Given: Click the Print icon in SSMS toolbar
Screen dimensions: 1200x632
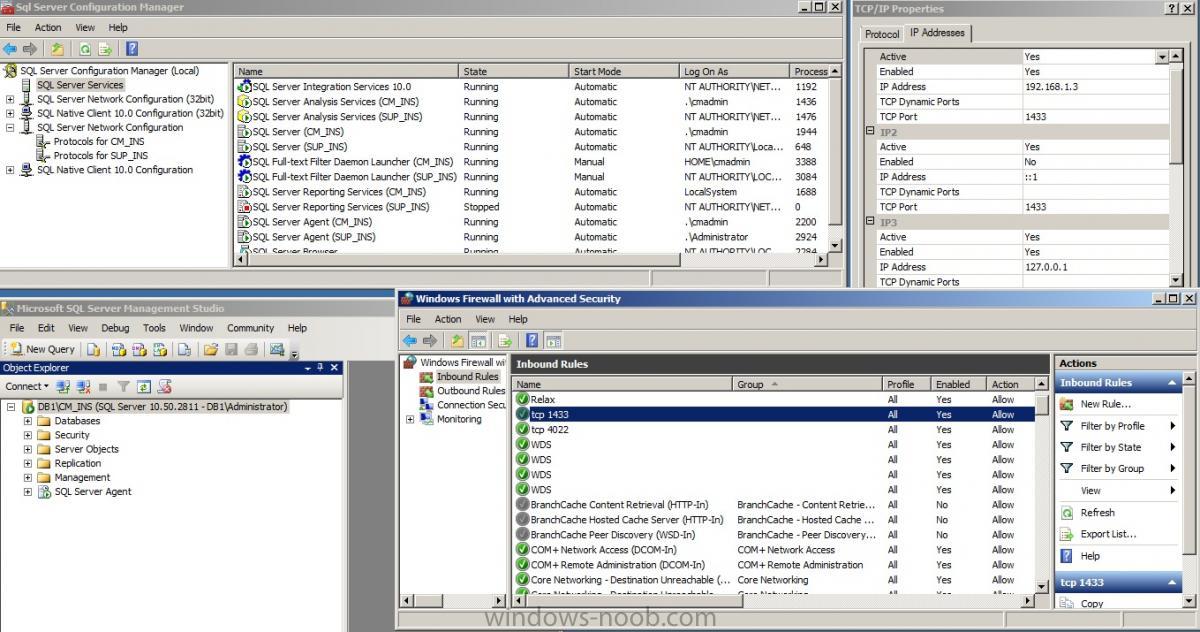Looking at the screenshot, I should click(251, 349).
